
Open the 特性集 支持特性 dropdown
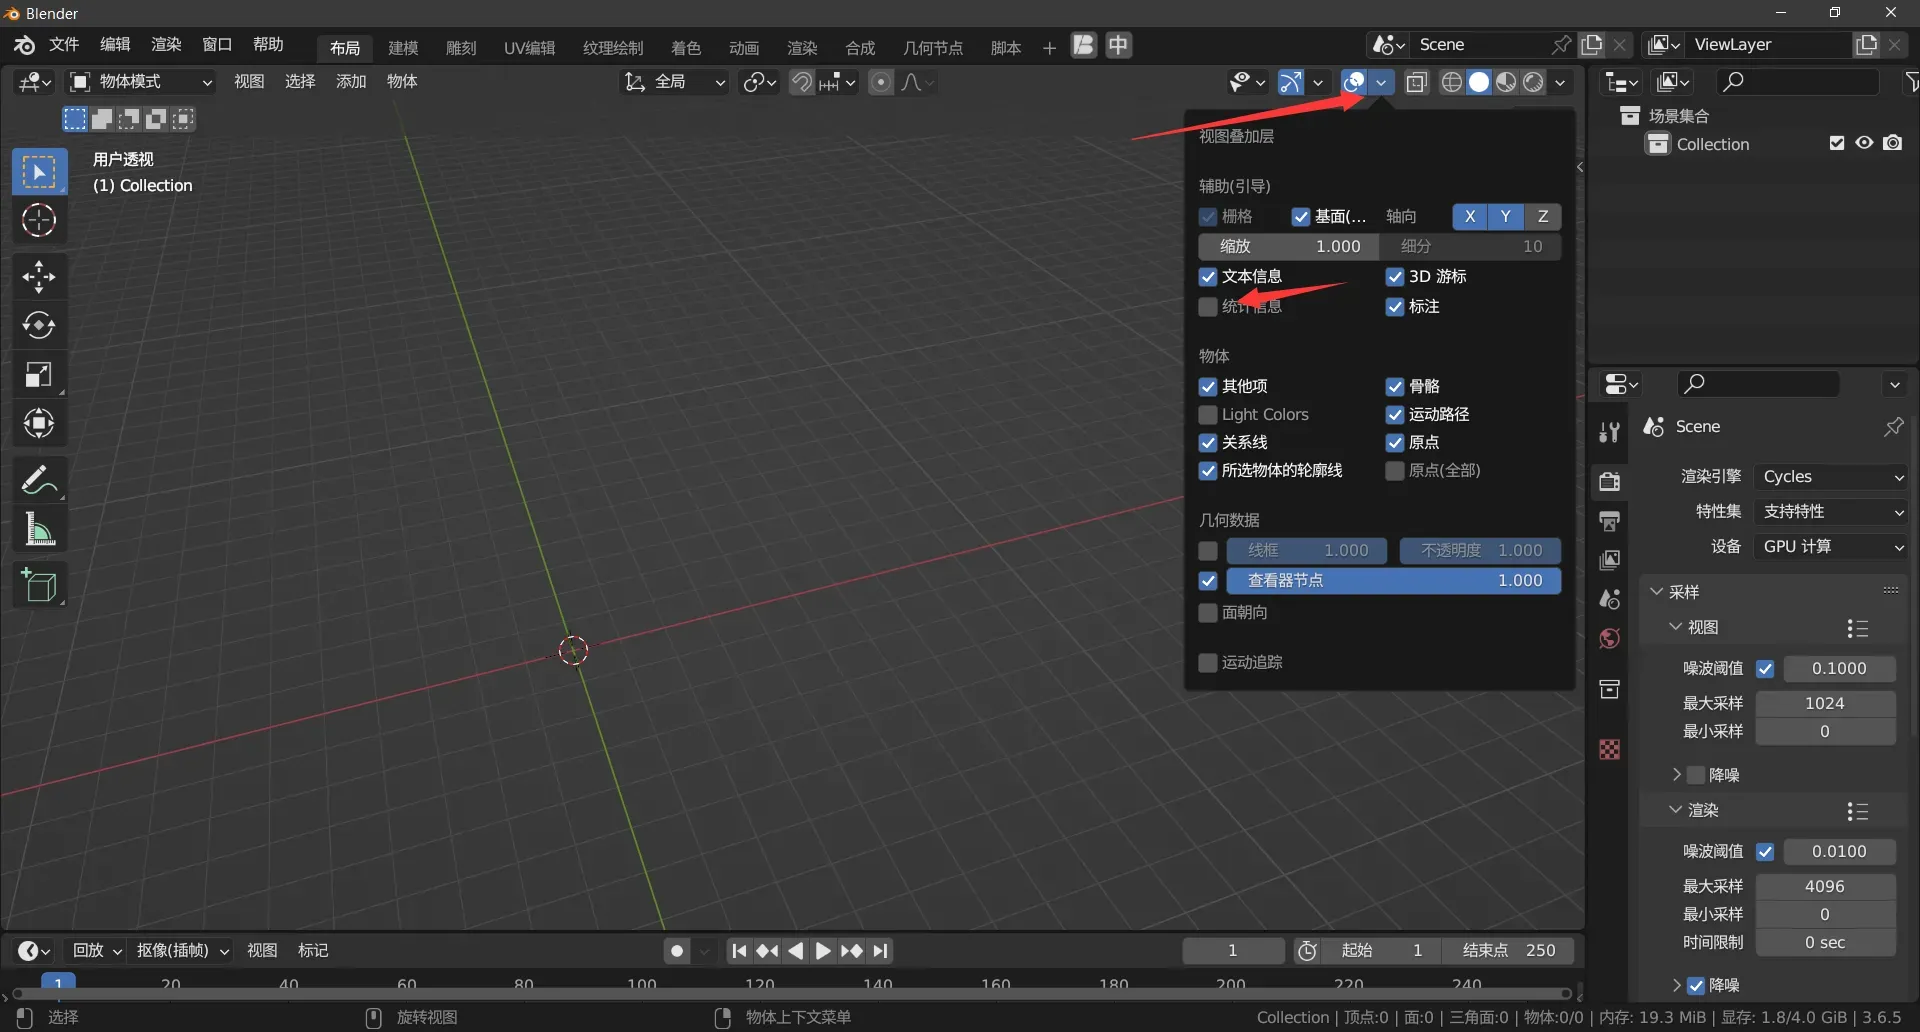tap(1831, 512)
